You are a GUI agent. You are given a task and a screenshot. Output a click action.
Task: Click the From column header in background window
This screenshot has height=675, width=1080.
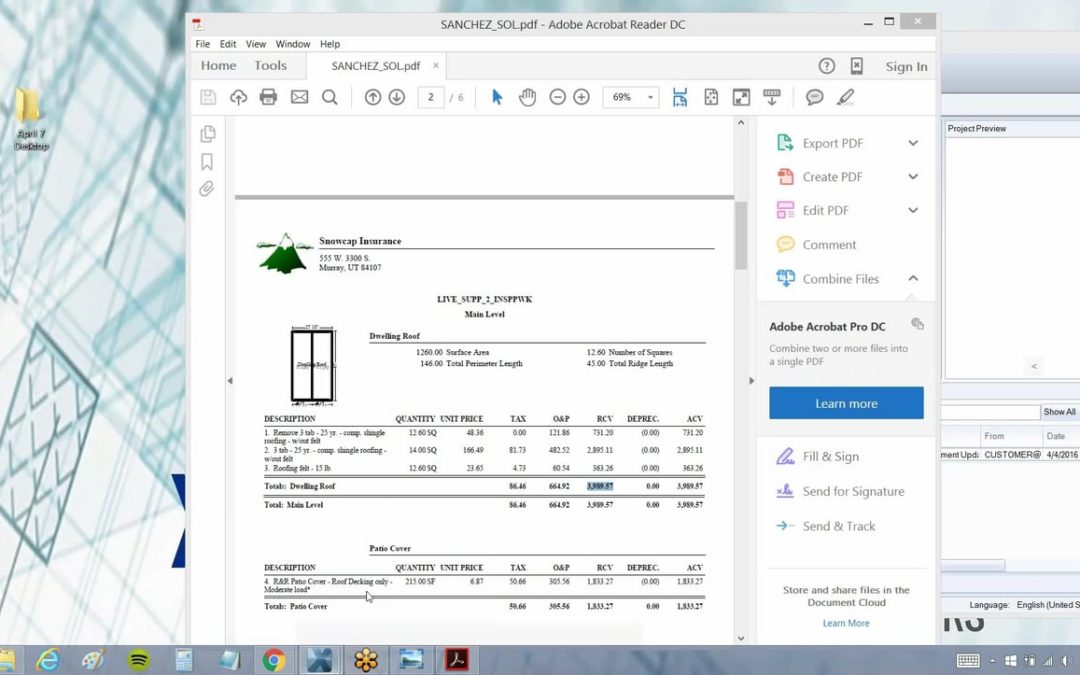coord(994,436)
